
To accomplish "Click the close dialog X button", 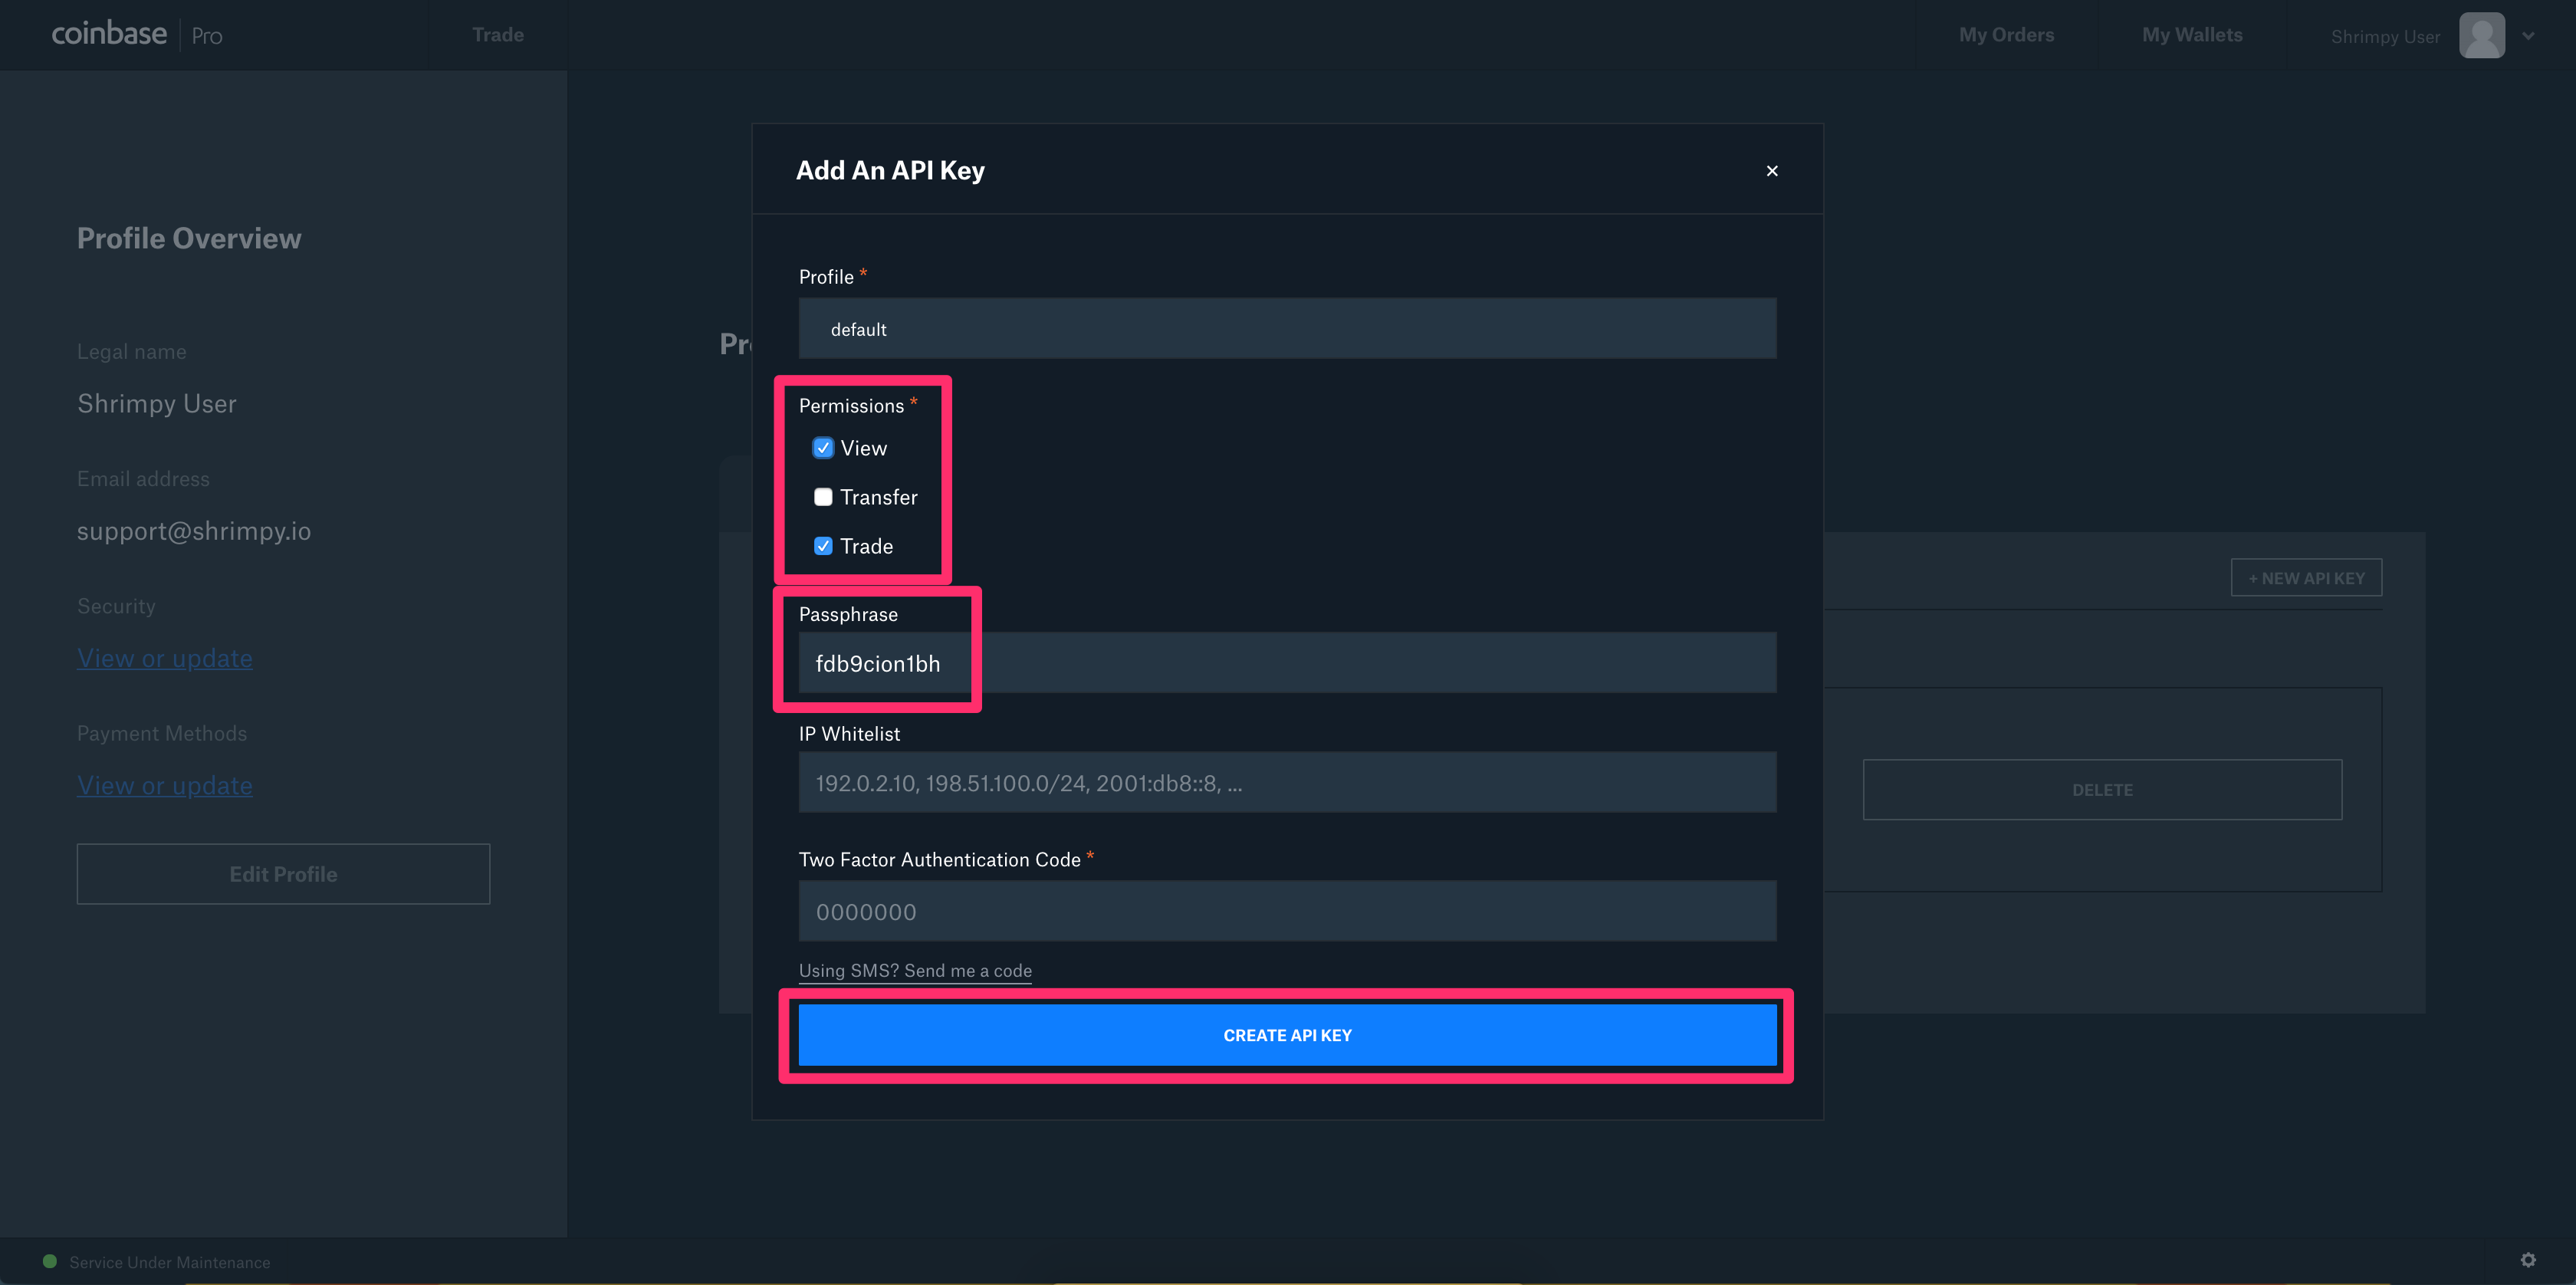I will point(1773,171).
